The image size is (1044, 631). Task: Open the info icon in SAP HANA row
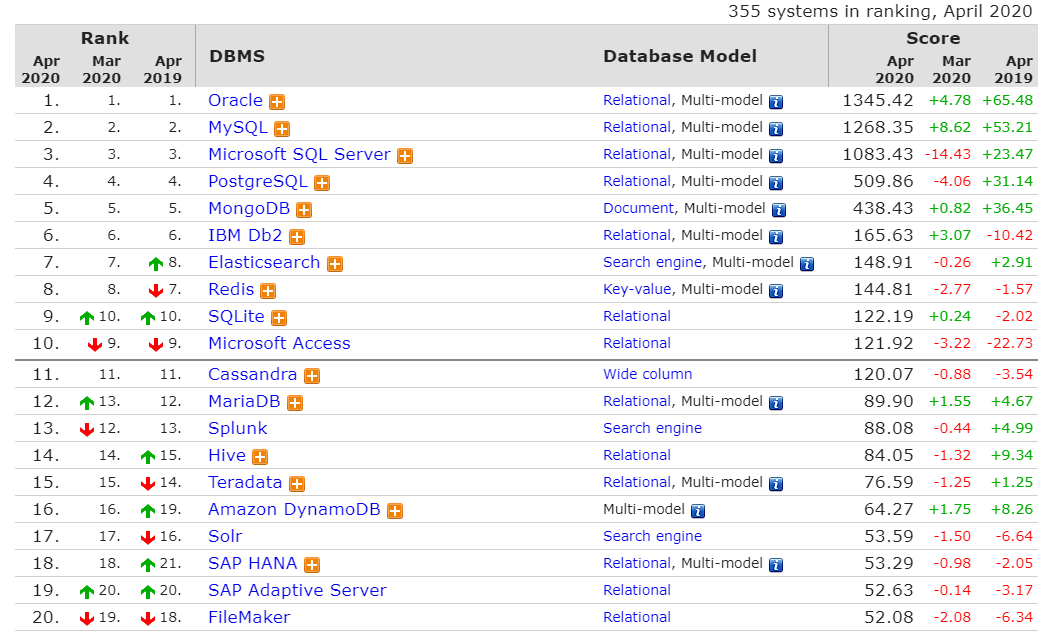point(776,565)
